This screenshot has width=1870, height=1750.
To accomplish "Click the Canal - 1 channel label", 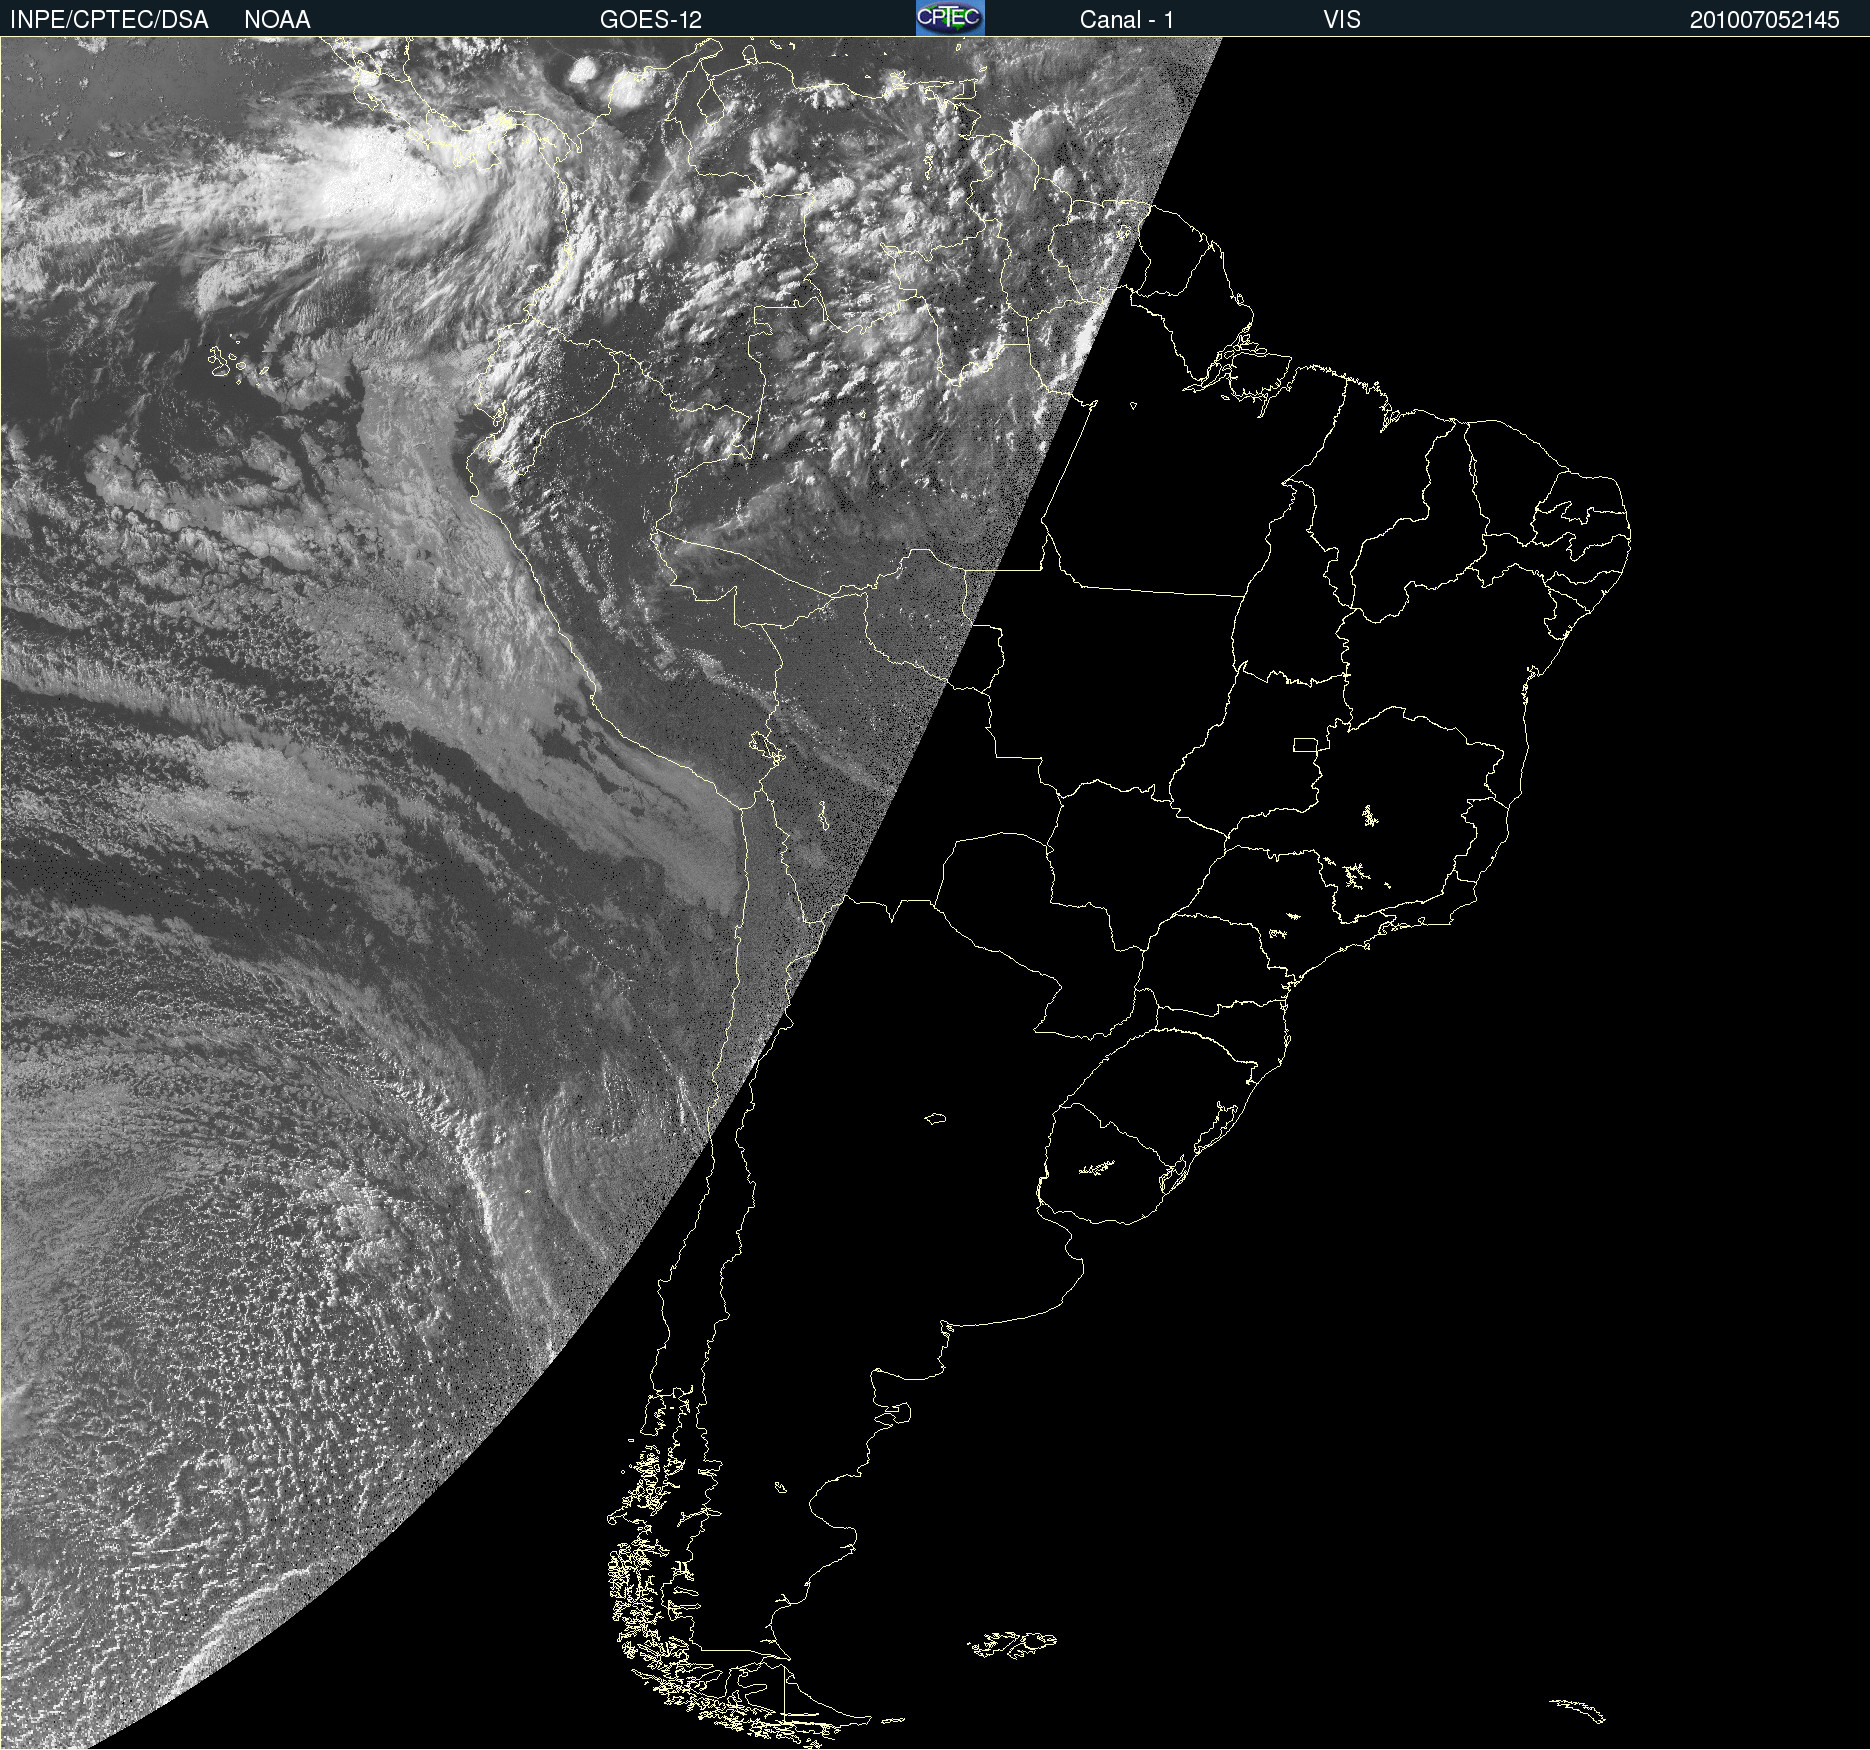I will (1126, 20).
